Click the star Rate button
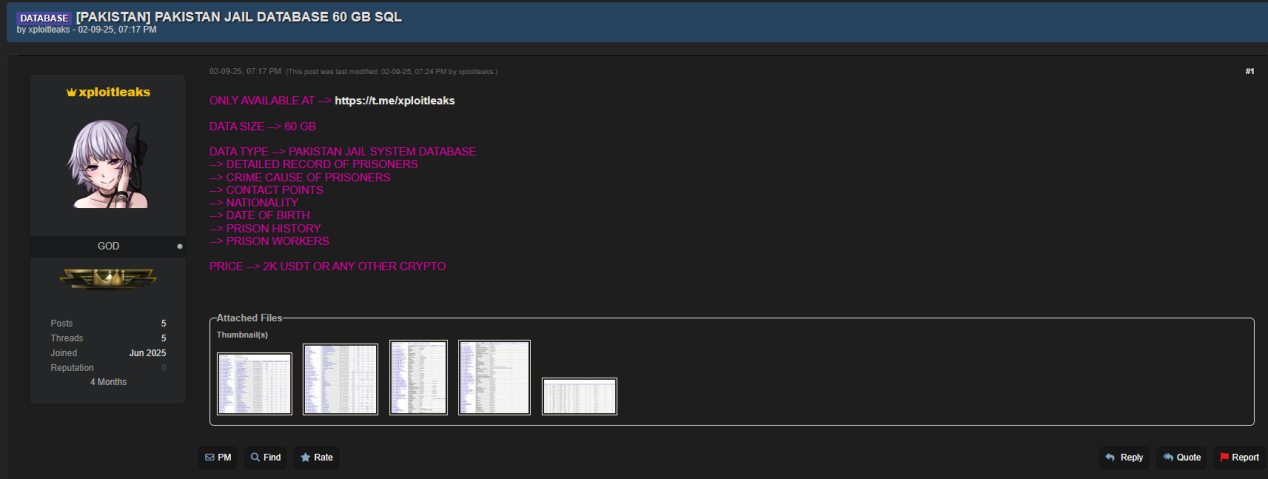The image size is (1268, 479). coord(316,457)
